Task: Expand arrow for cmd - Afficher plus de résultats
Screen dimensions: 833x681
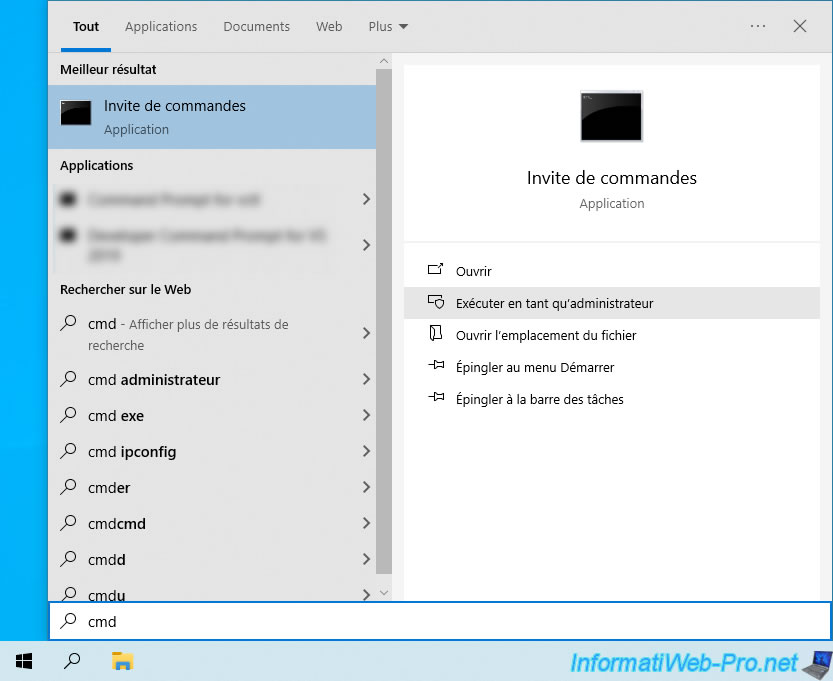Action: (366, 333)
